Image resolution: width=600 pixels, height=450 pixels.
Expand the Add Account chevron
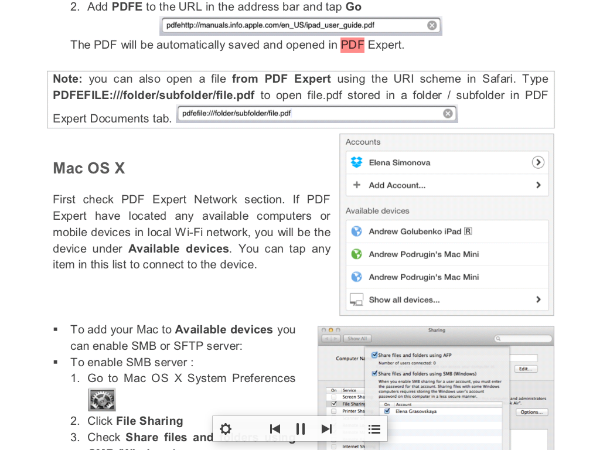[x=538, y=185]
